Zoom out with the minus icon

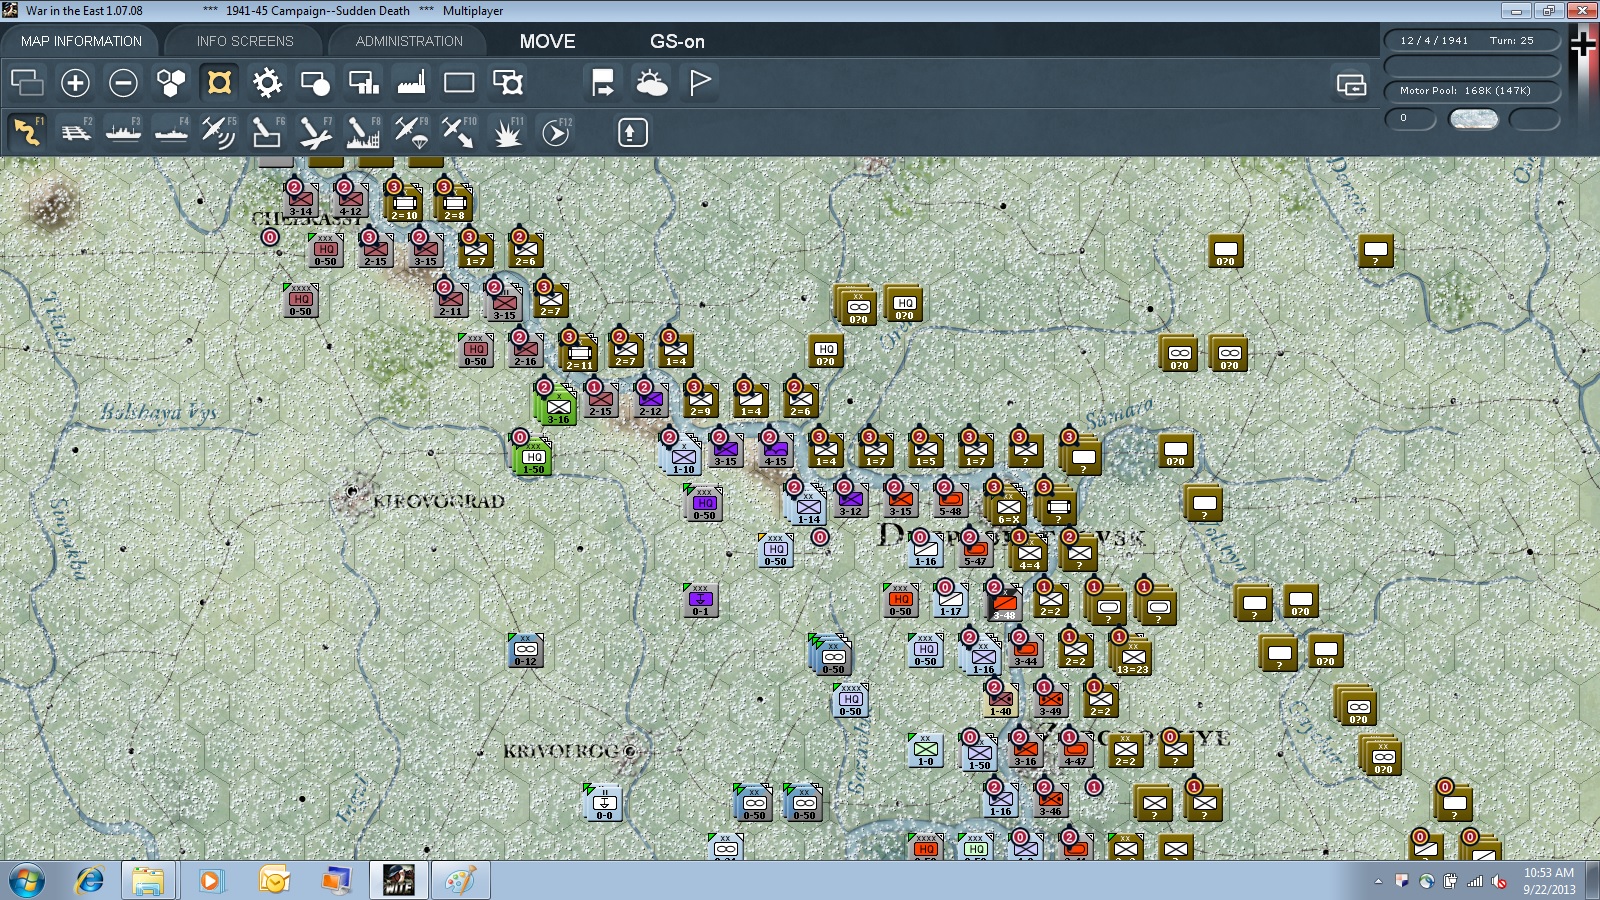(123, 83)
